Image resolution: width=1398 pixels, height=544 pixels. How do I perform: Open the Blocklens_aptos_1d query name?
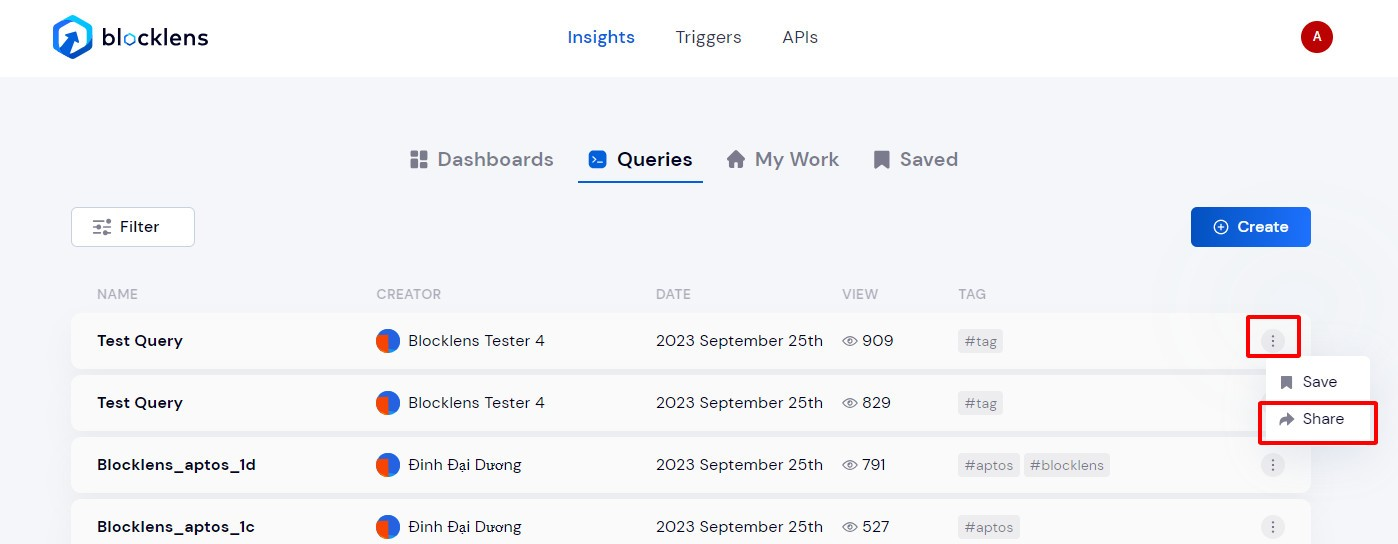coord(176,465)
